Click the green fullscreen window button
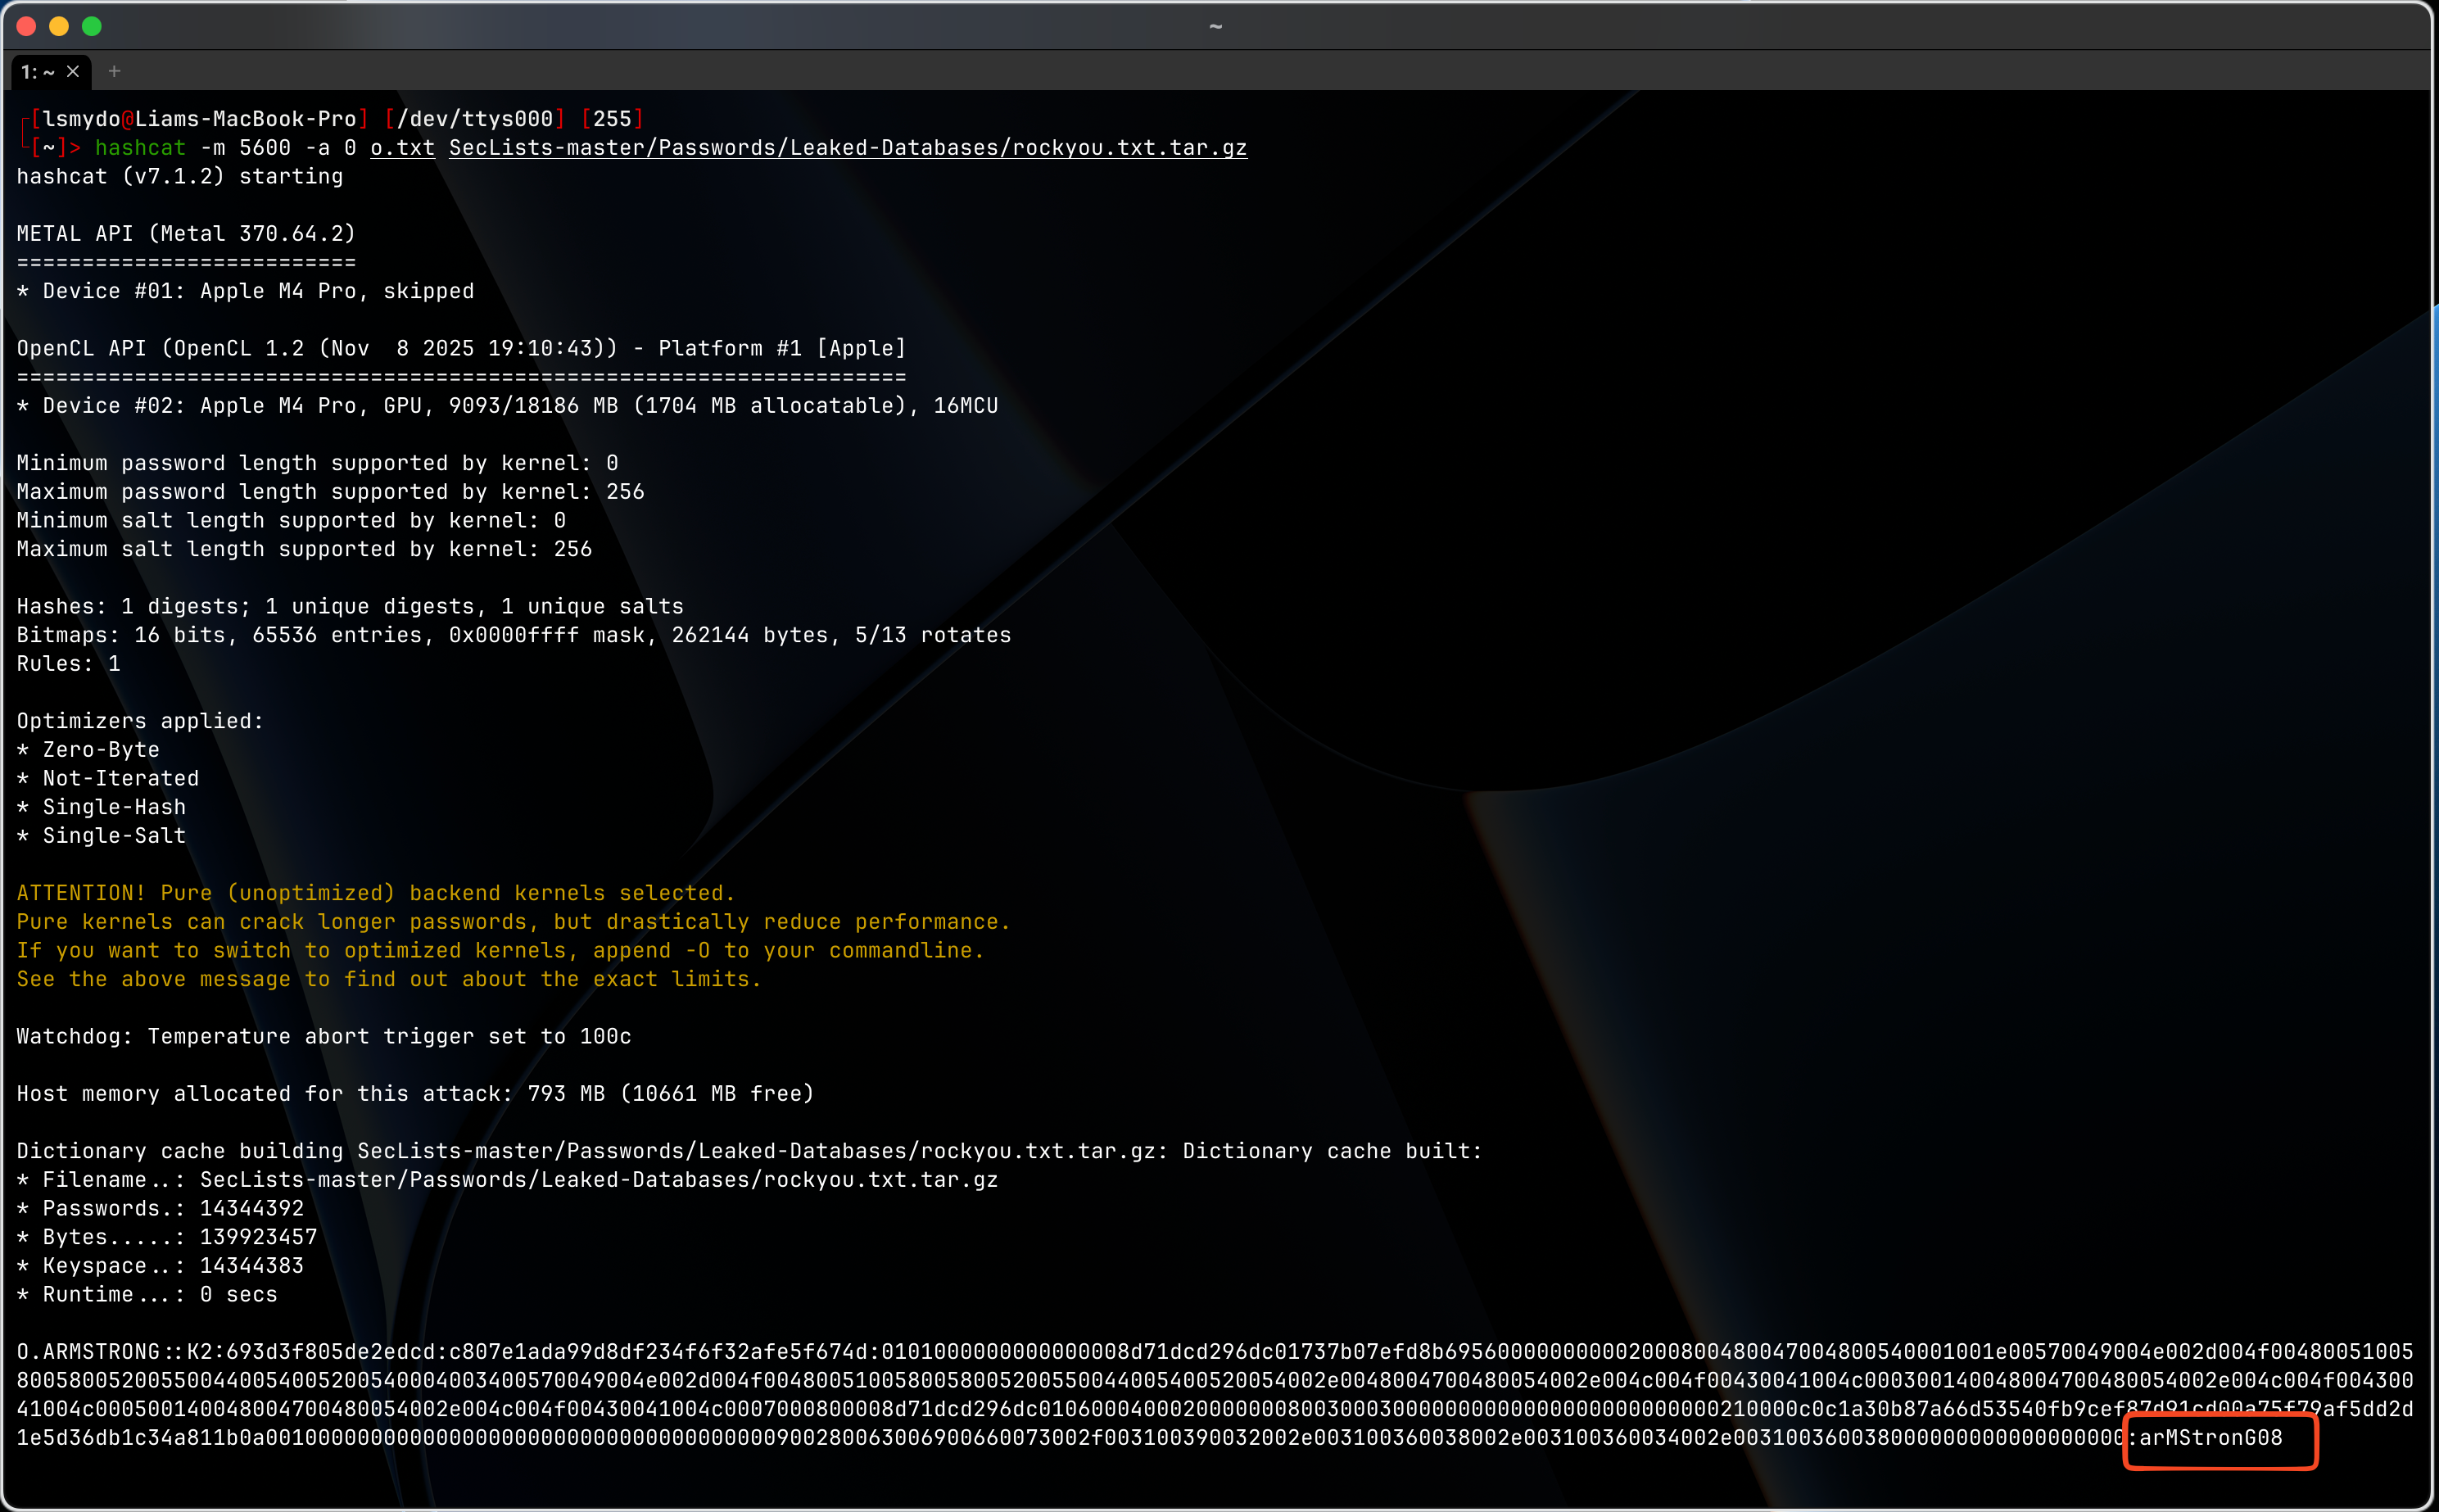This screenshot has width=2439, height=1512. (x=92, y=26)
